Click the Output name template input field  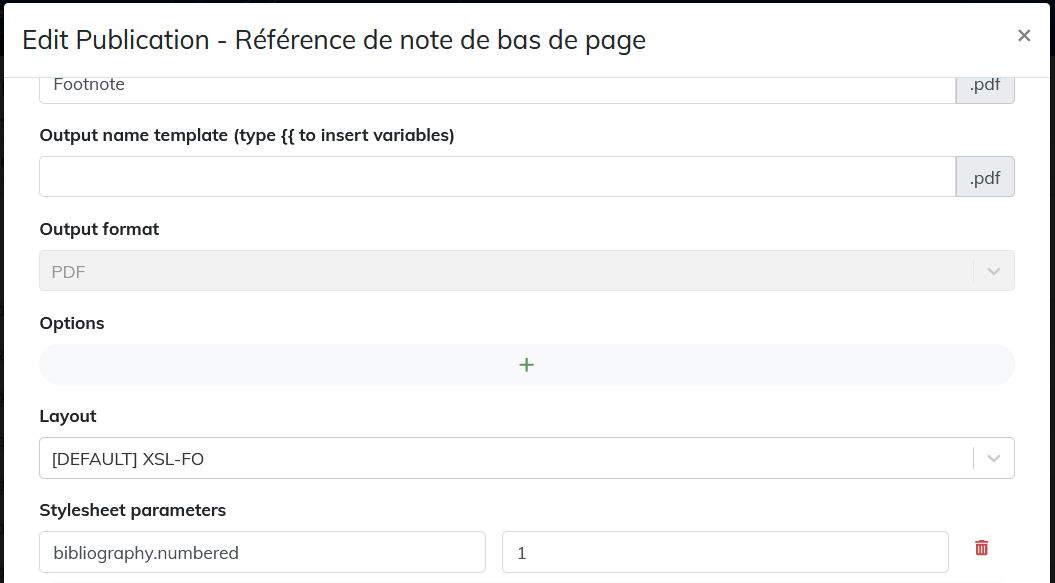(x=498, y=177)
